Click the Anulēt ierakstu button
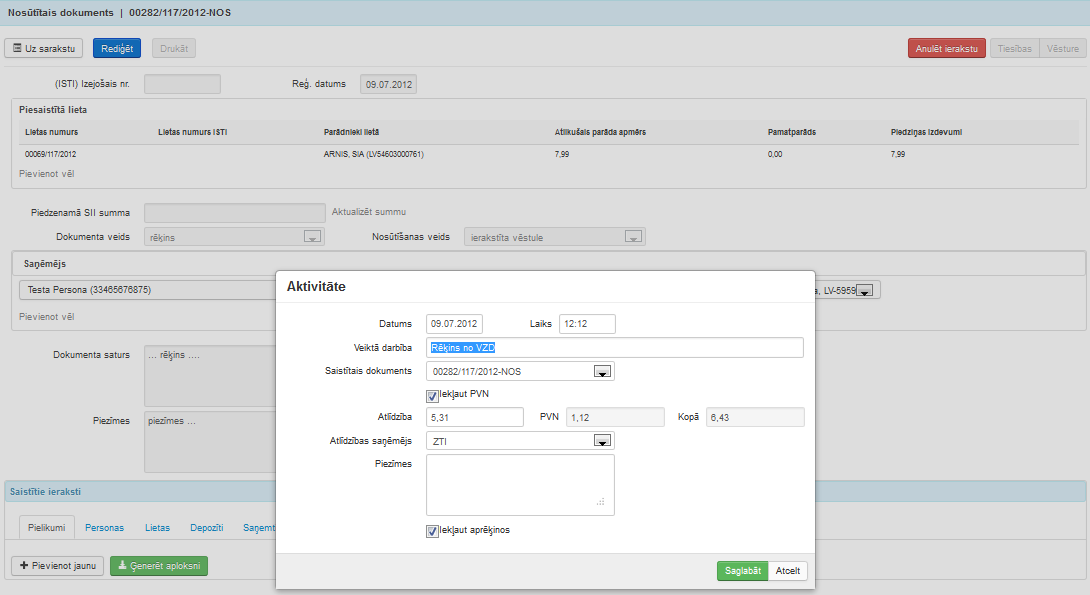 [946, 48]
